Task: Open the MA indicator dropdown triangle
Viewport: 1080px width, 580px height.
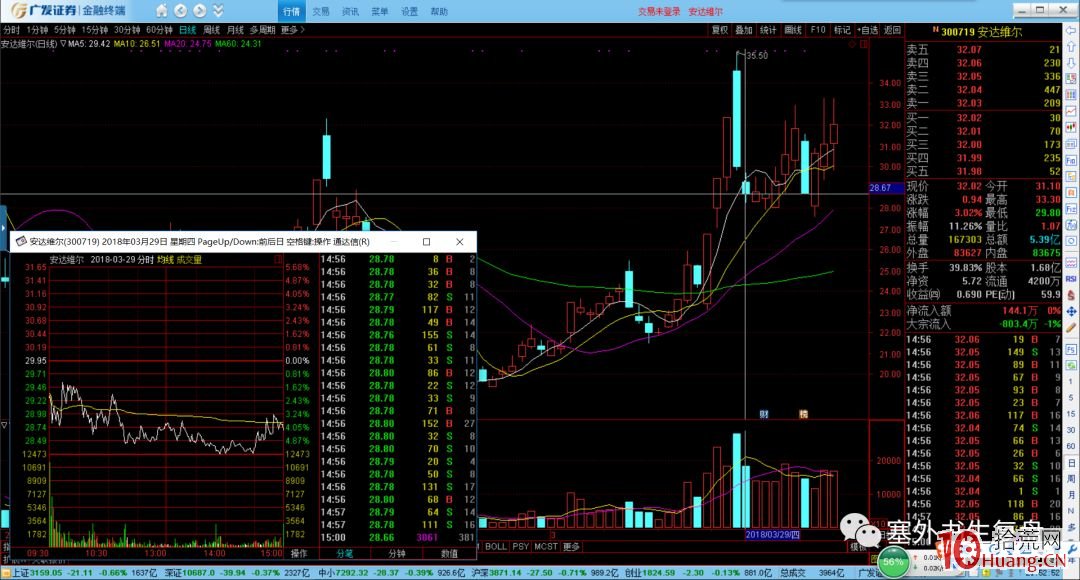Action: 63,43
